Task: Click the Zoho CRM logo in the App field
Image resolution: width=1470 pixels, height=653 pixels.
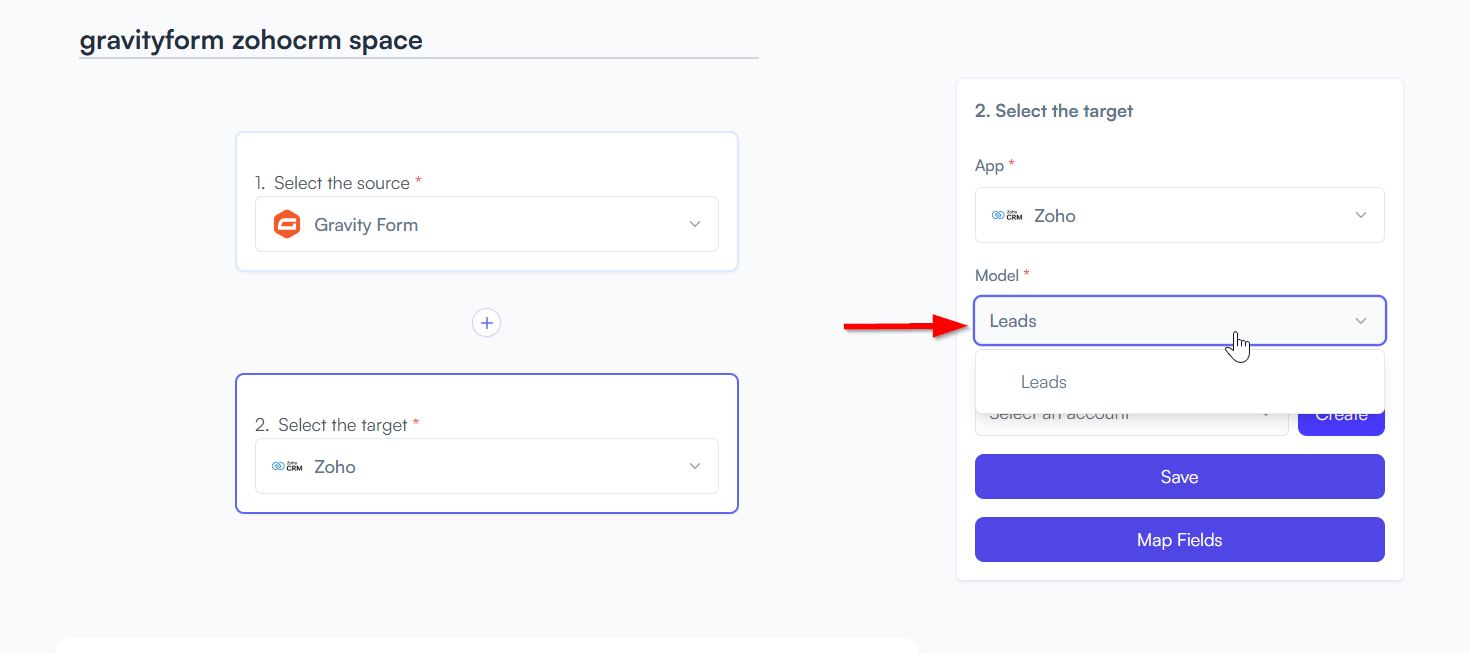Action: click(x=1007, y=215)
